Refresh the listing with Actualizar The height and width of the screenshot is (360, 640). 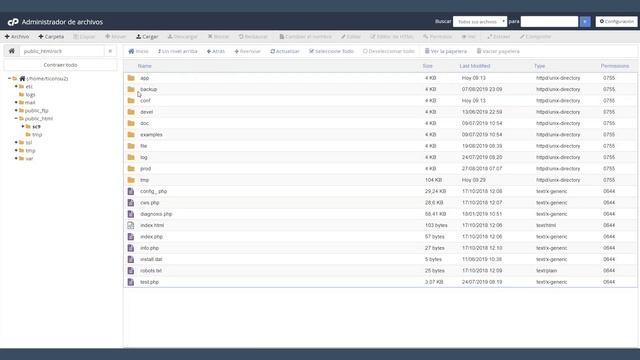[285, 51]
